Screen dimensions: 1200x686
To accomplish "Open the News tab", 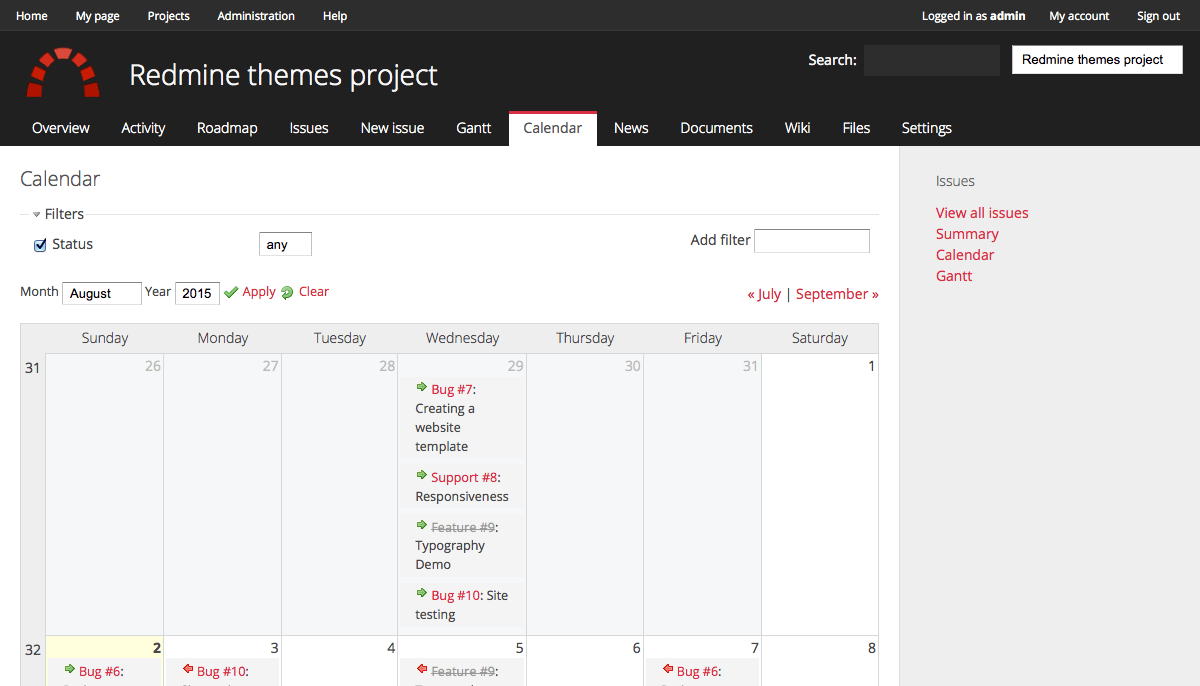I will [x=631, y=128].
